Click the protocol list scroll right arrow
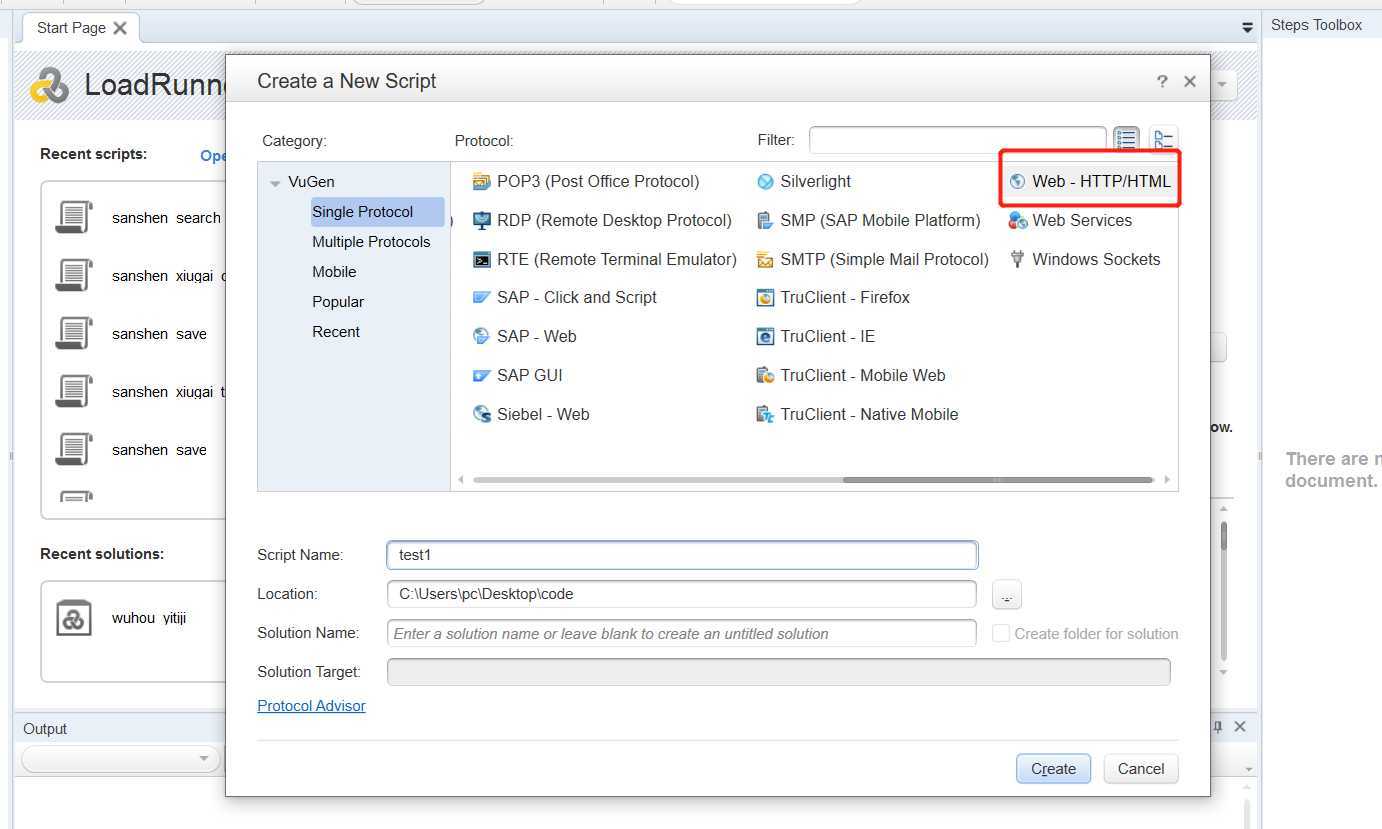 coord(1167,480)
